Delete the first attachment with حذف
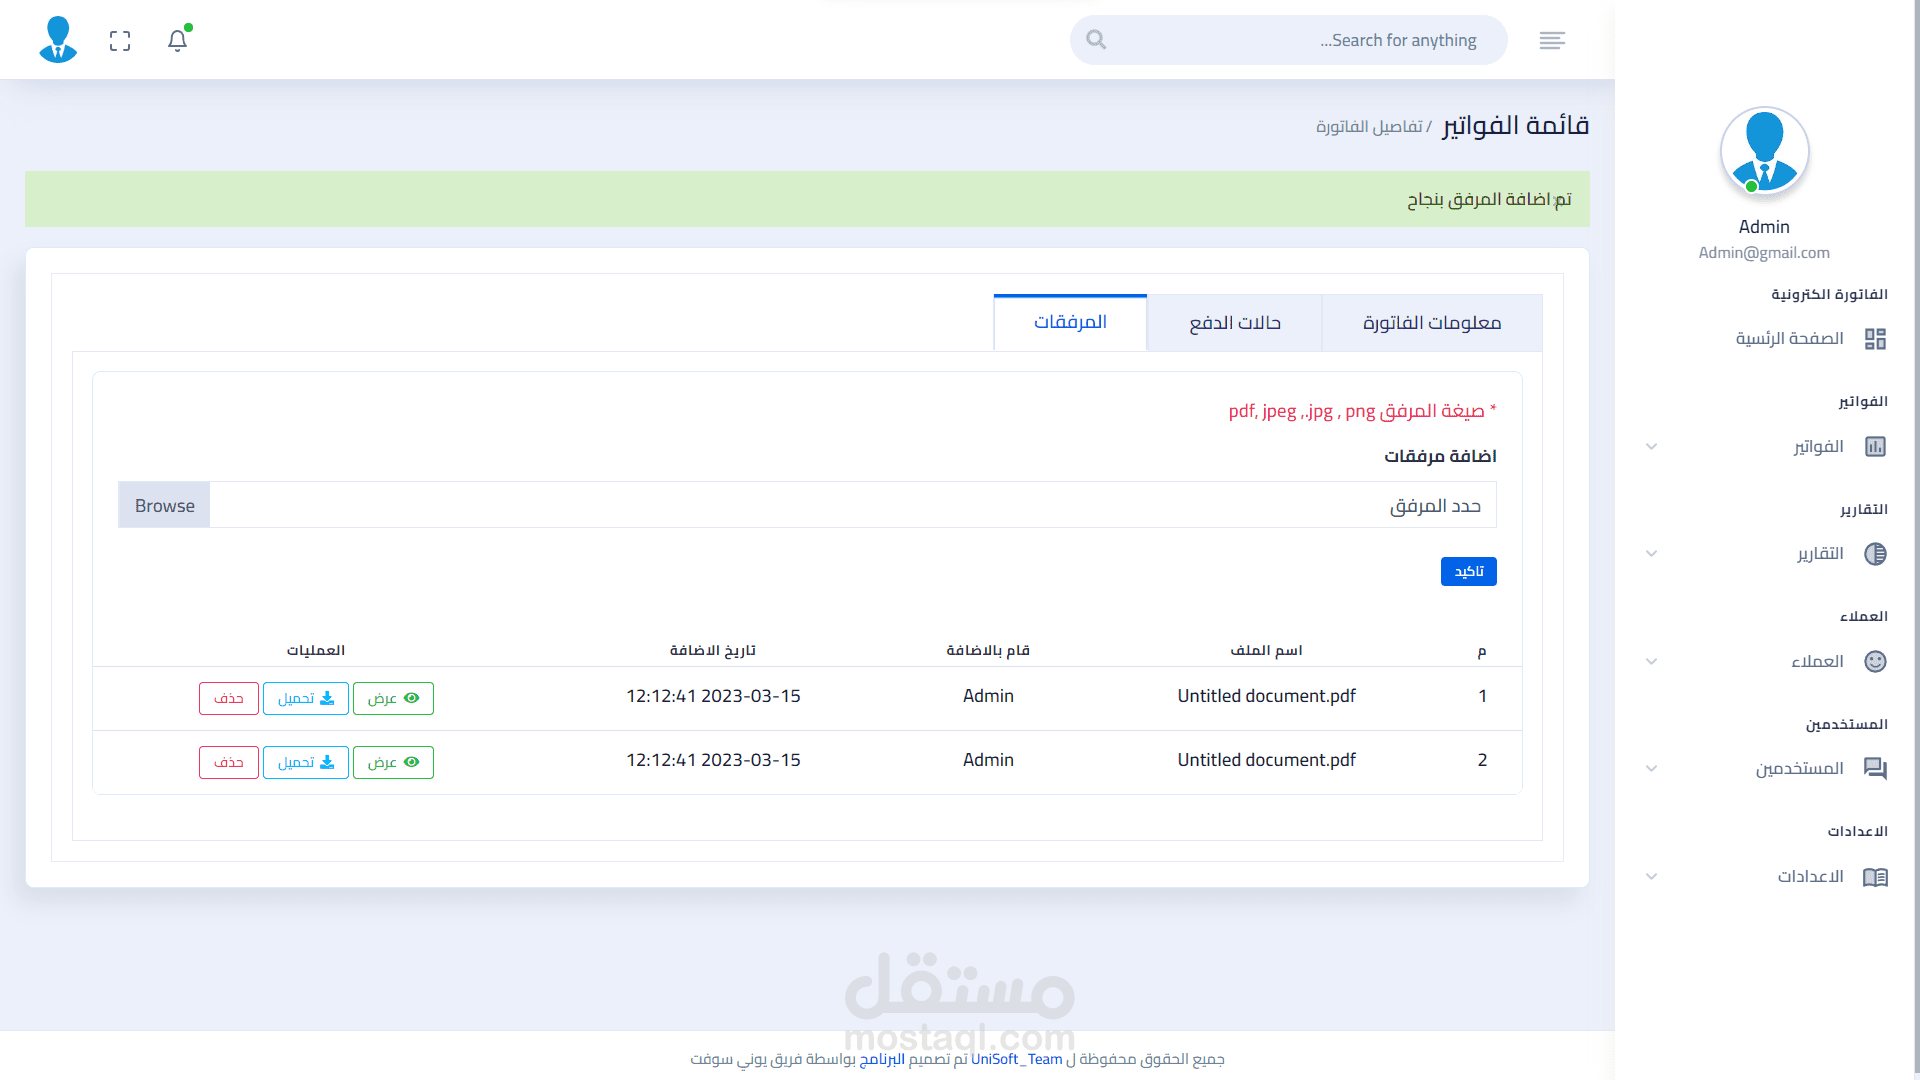 pyautogui.click(x=229, y=698)
